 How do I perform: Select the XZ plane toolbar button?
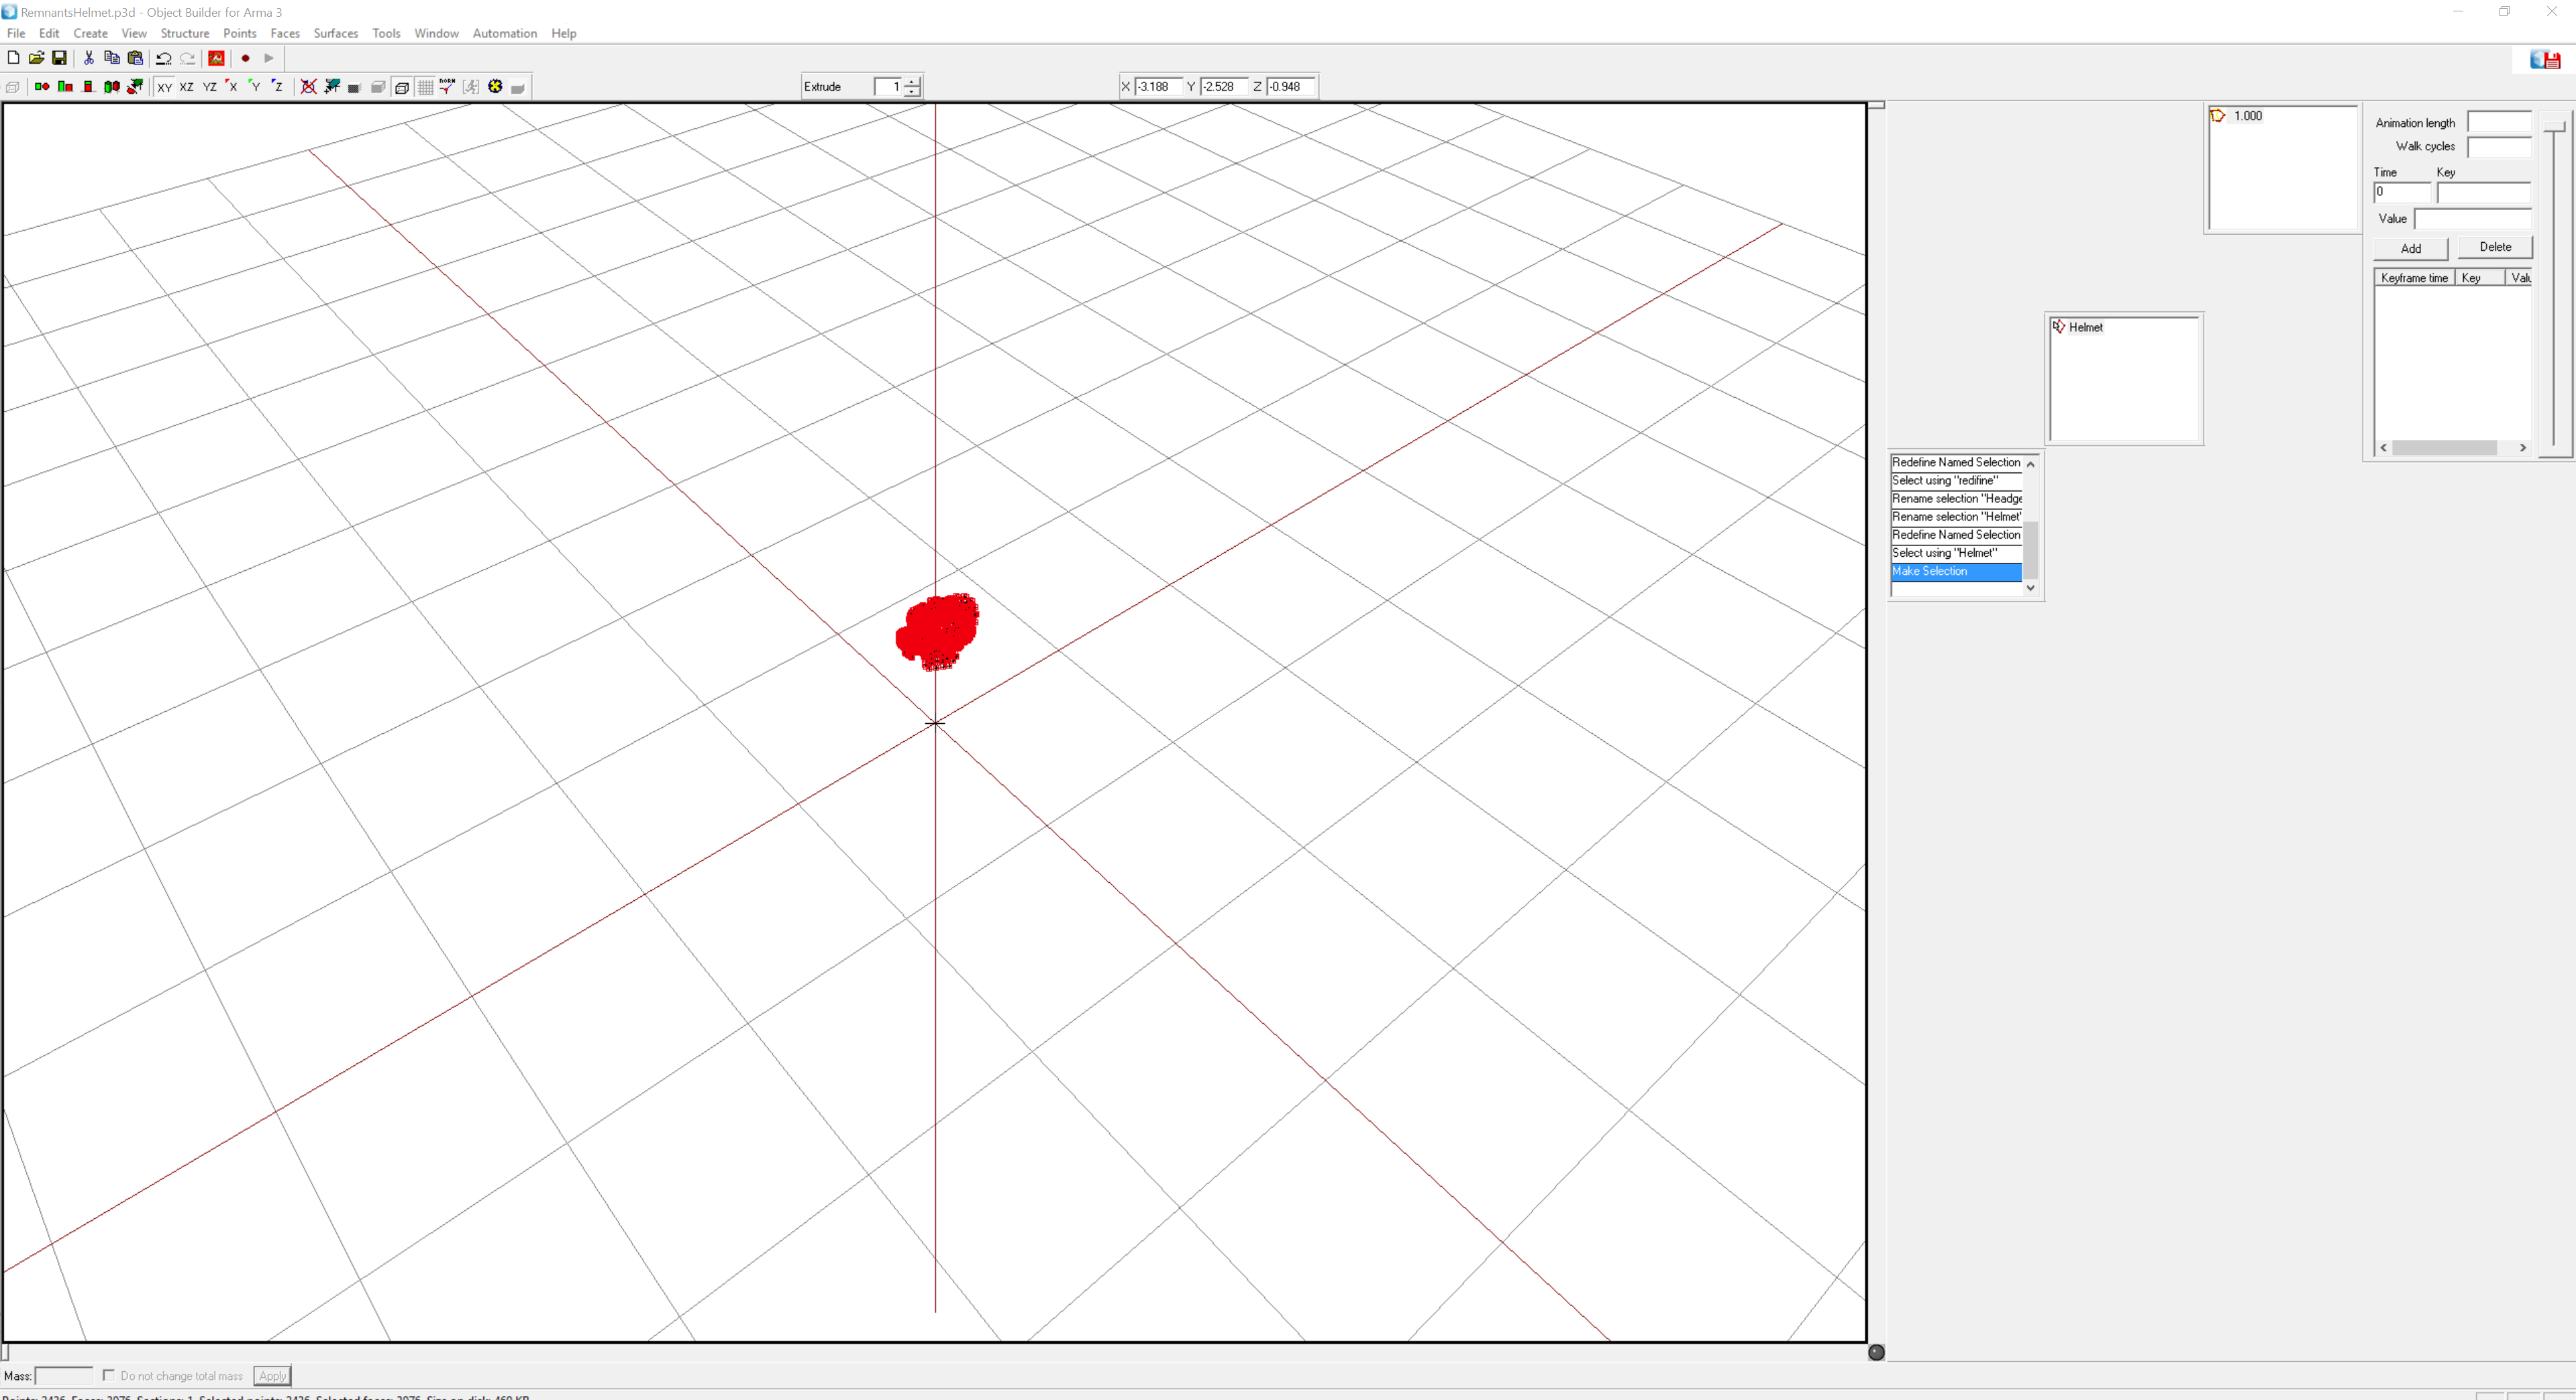coord(187,87)
